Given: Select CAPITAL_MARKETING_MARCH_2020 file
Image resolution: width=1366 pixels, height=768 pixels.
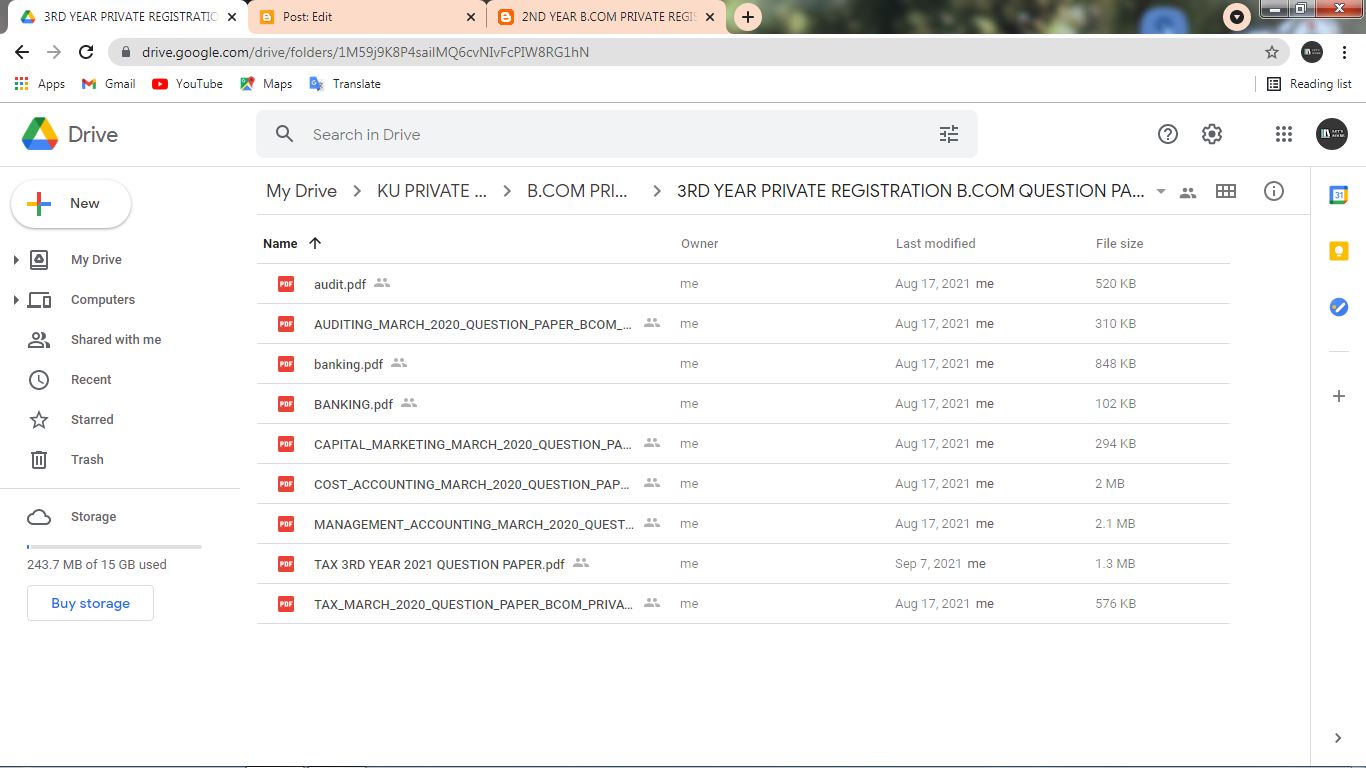Looking at the screenshot, I should tap(743, 444).
